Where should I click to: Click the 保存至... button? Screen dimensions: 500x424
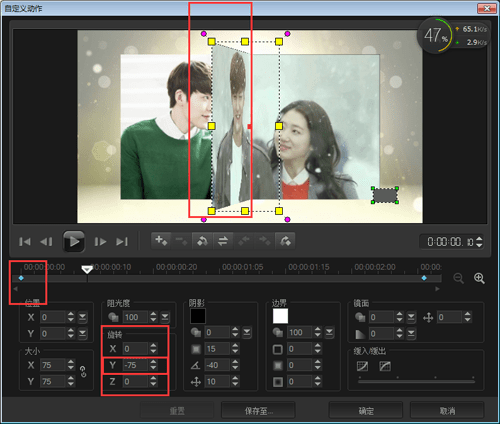coord(258,411)
